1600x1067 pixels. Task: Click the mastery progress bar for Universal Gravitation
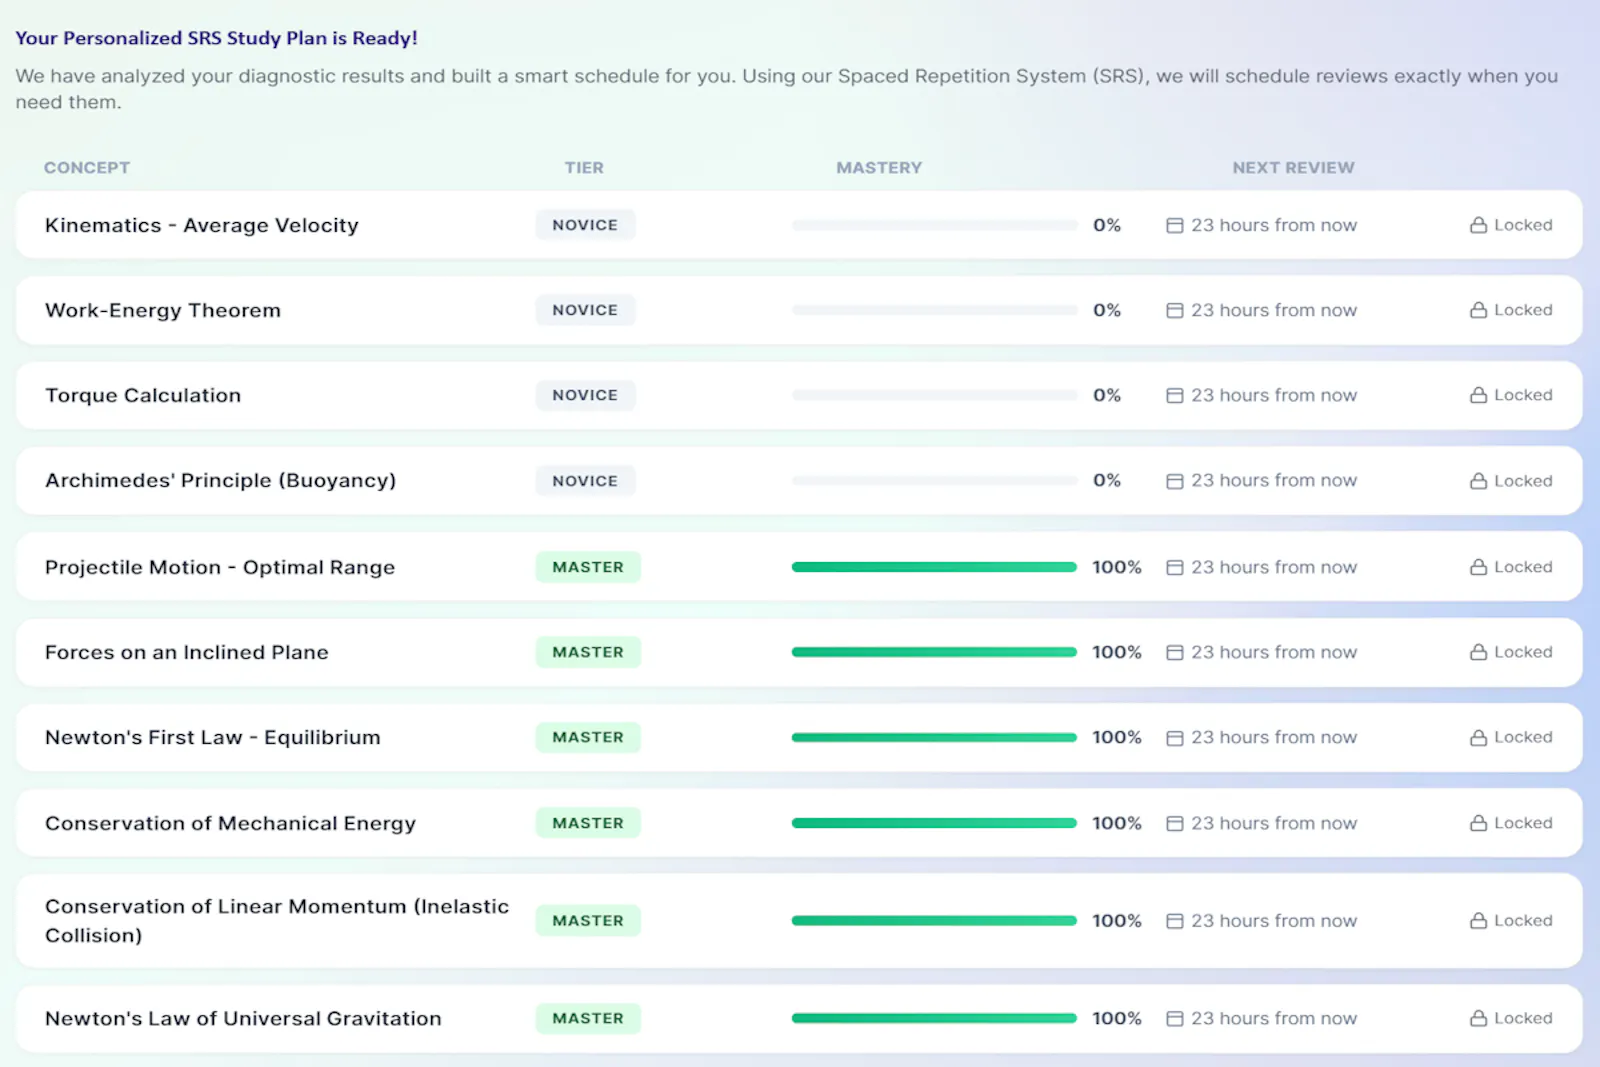[x=934, y=1018]
